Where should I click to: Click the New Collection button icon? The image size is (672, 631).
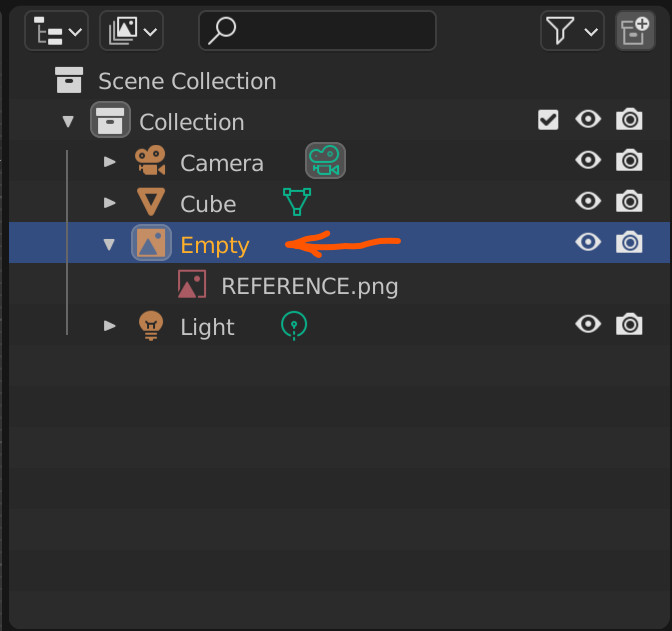point(635,31)
